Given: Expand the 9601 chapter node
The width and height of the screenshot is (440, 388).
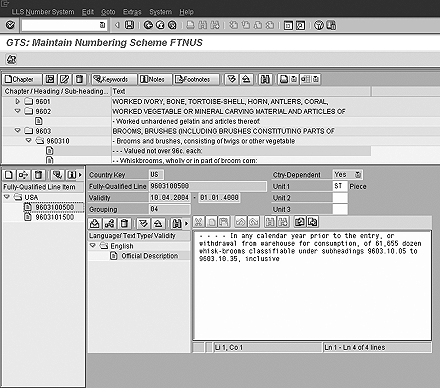Looking at the screenshot, I should (x=18, y=101).
